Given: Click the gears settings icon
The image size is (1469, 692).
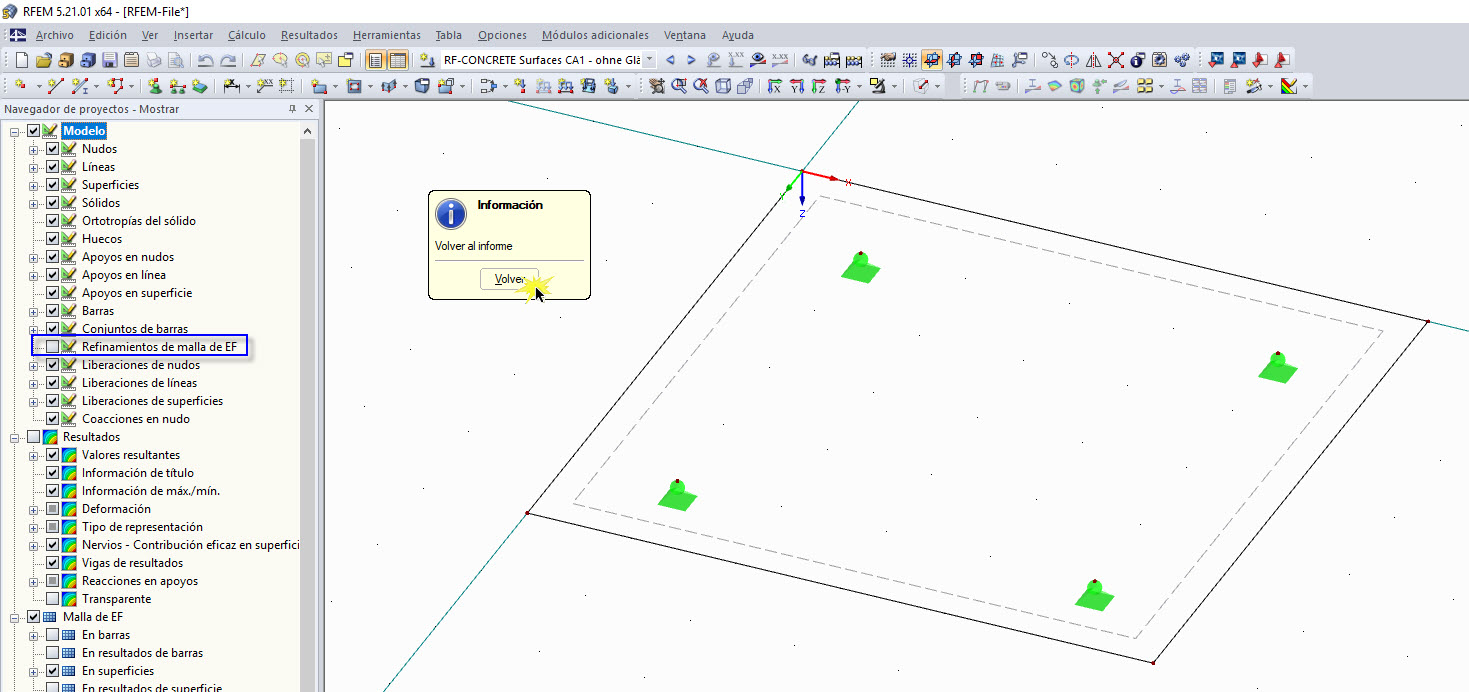Looking at the screenshot, I should [x=1182, y=60].
